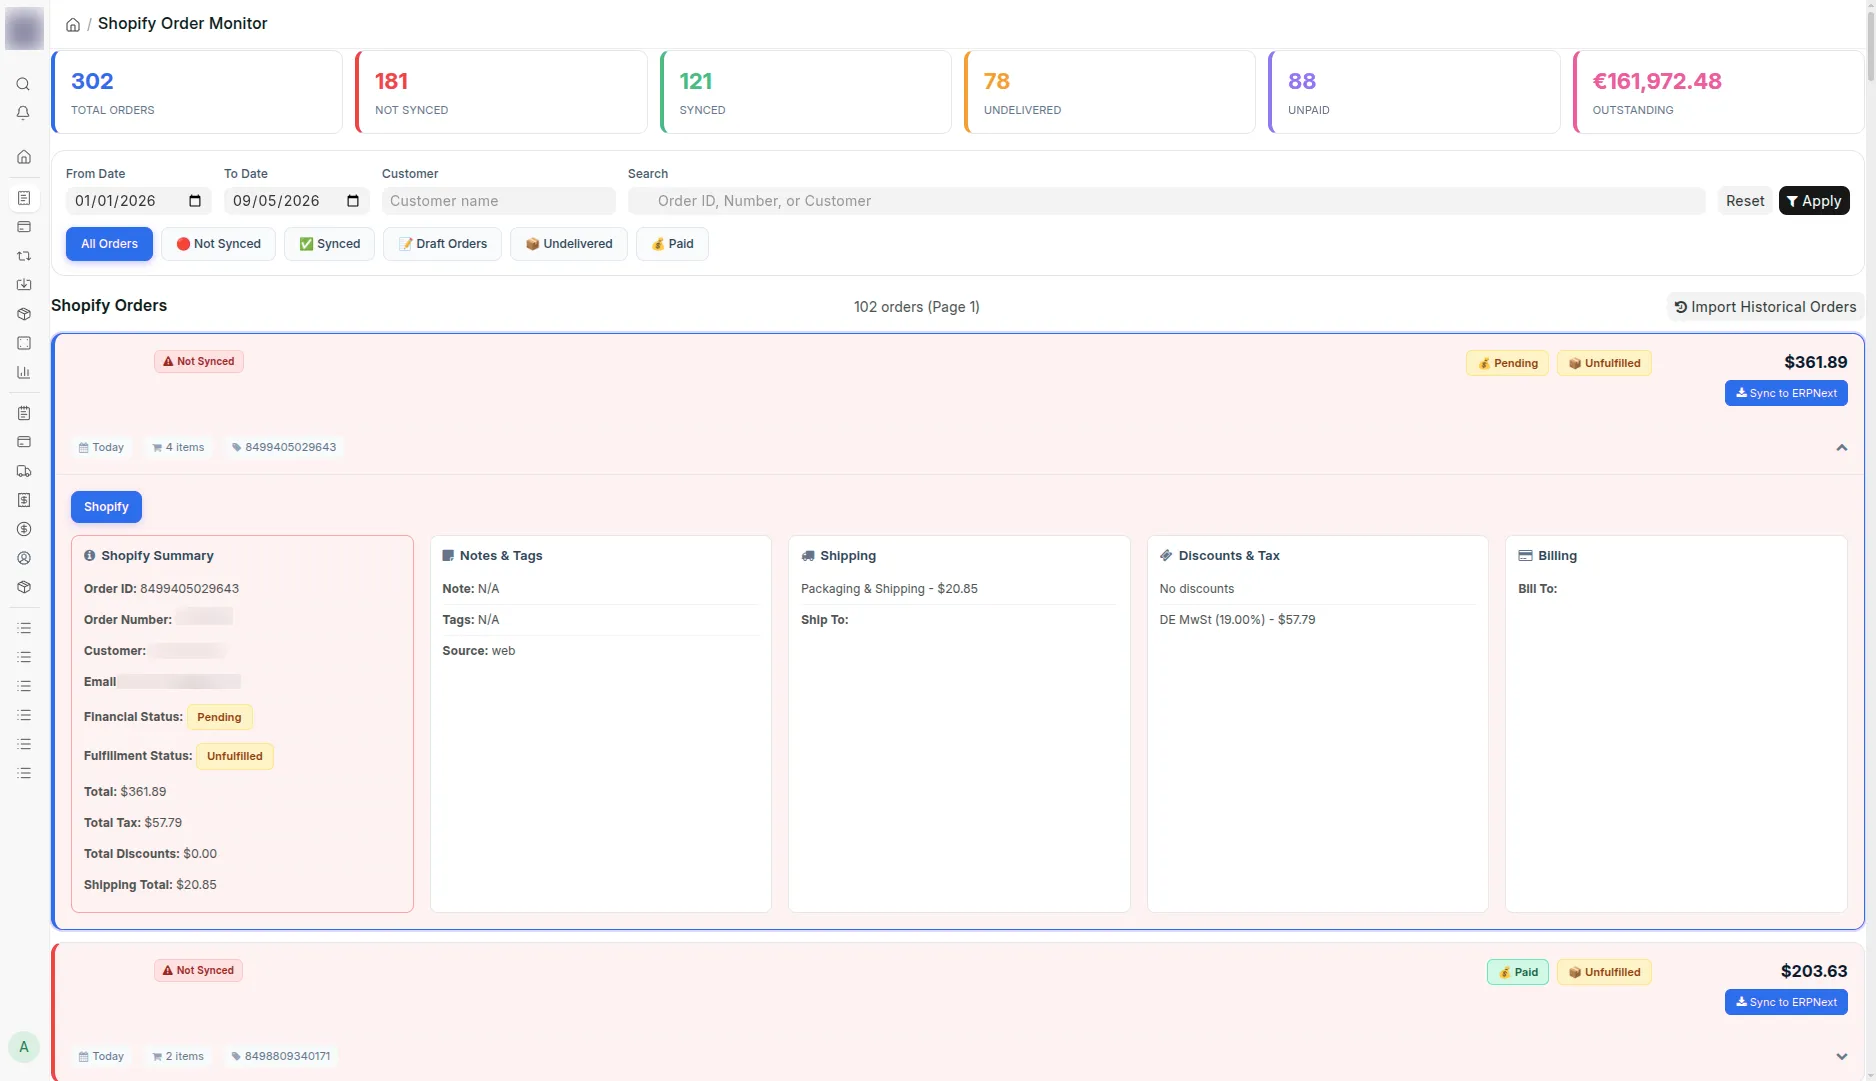
Task: Click the From Date 01/01/2026 field
Action: pyautogui.click(x=138, y=201)
